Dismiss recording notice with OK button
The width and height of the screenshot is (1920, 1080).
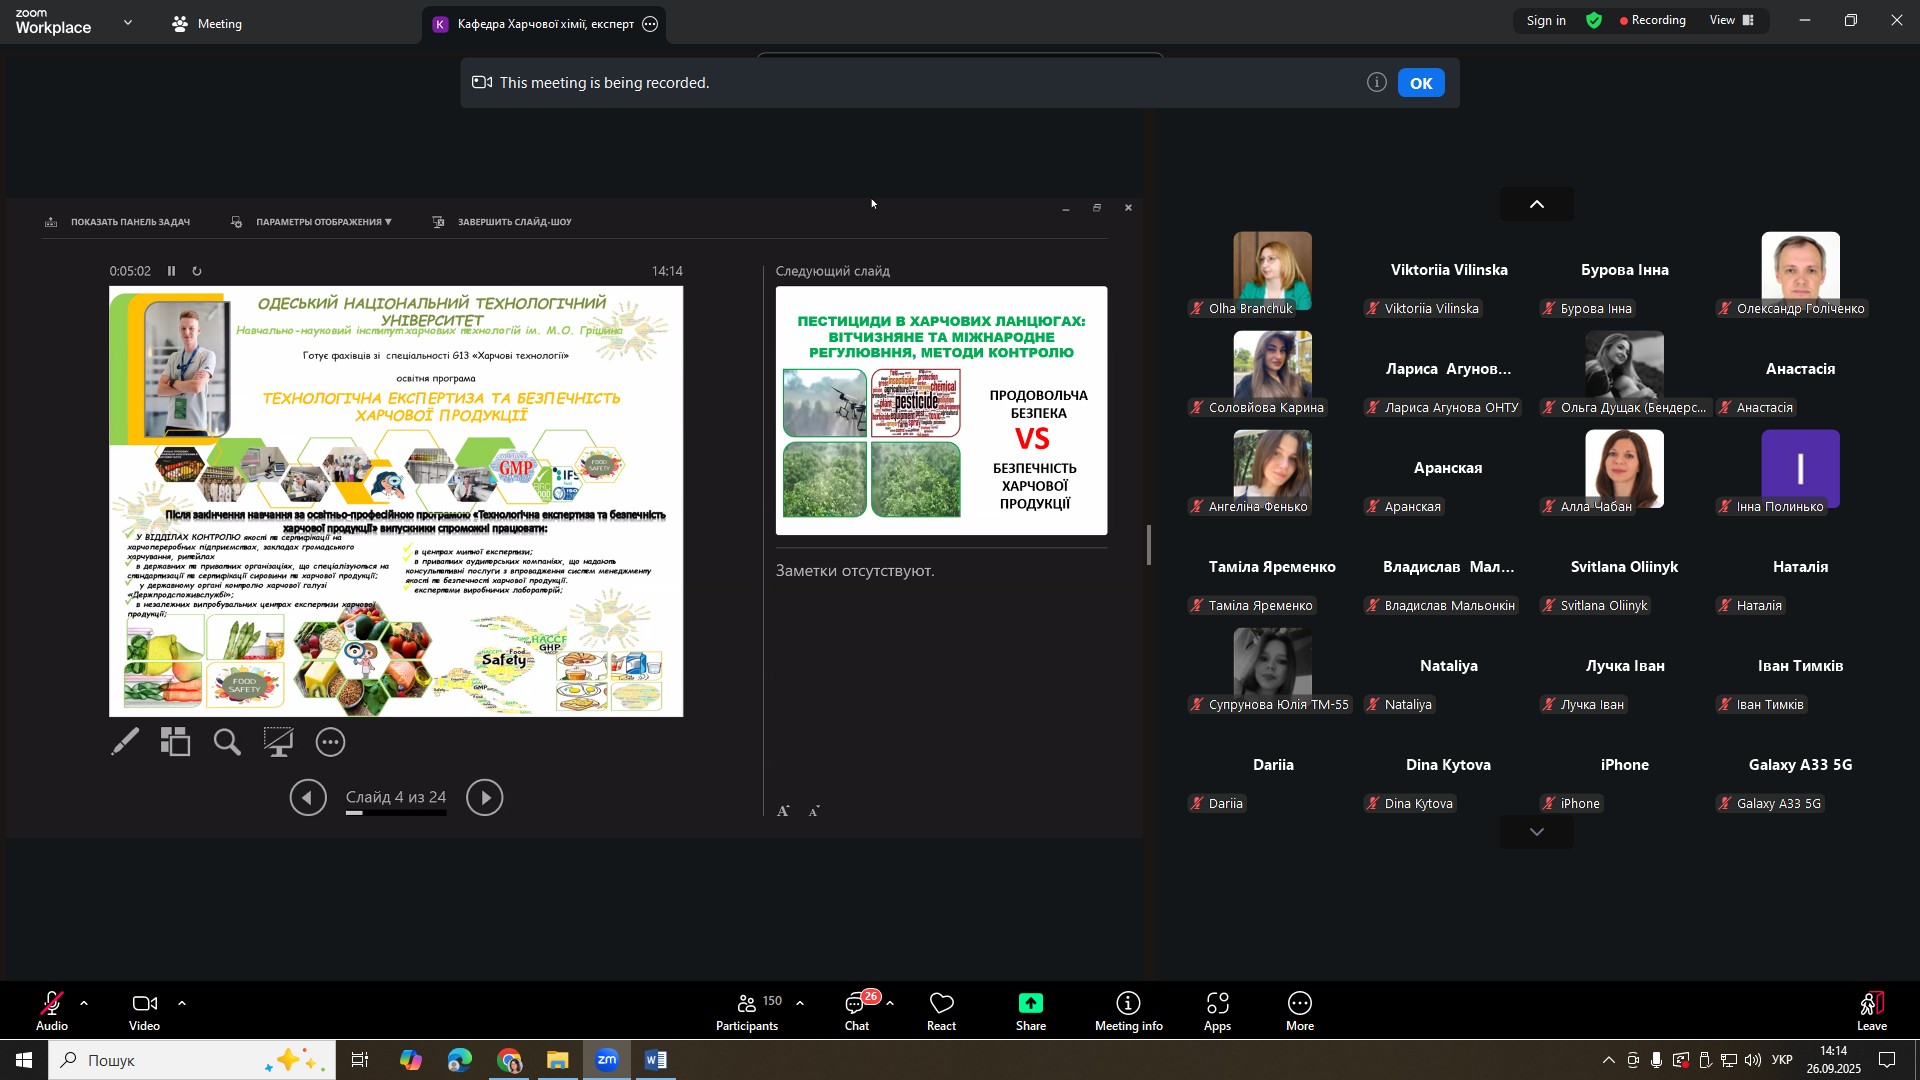coord(1420,83)
